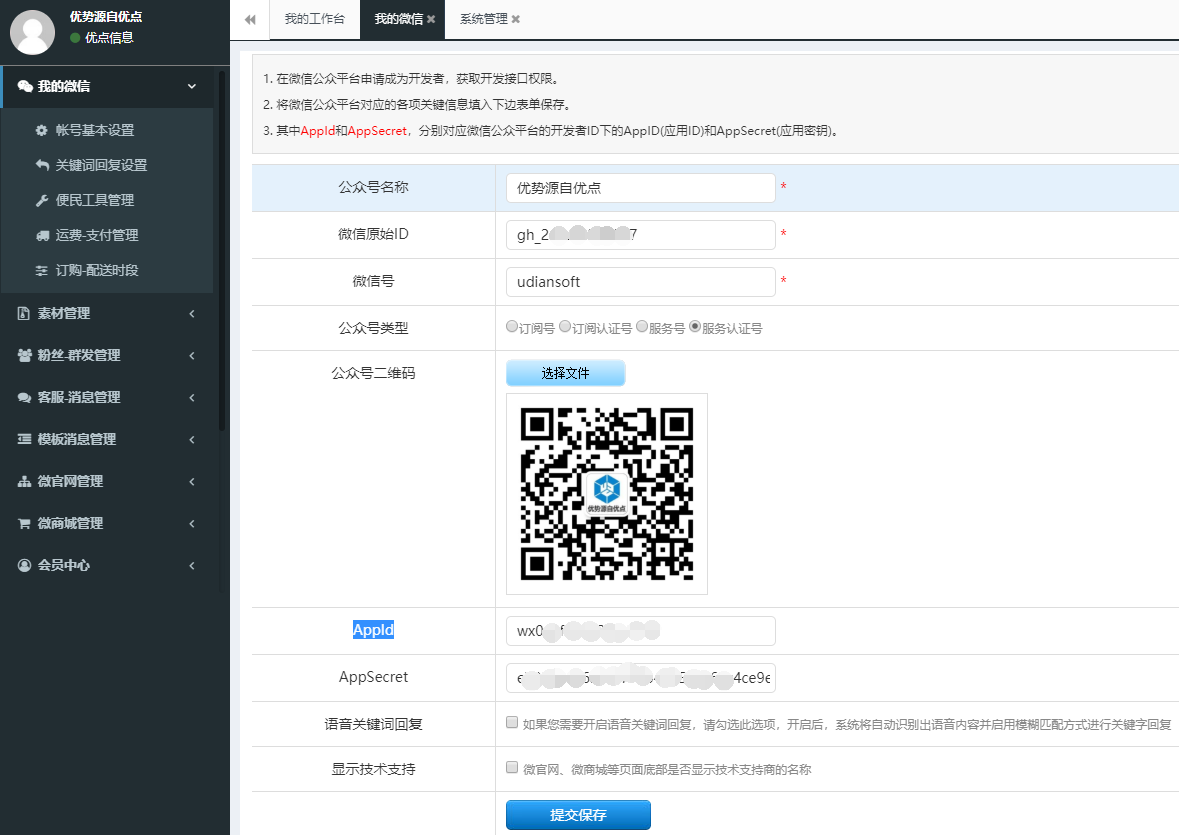Close the 系统管理 tab with its x

coord(516,20)
